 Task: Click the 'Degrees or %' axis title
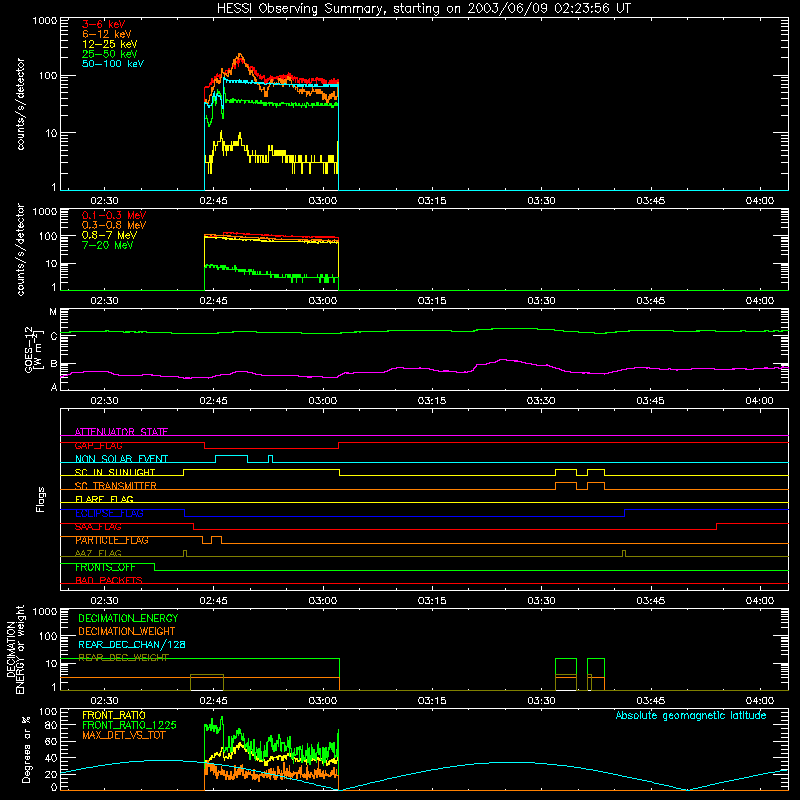(x=26, y=750)
